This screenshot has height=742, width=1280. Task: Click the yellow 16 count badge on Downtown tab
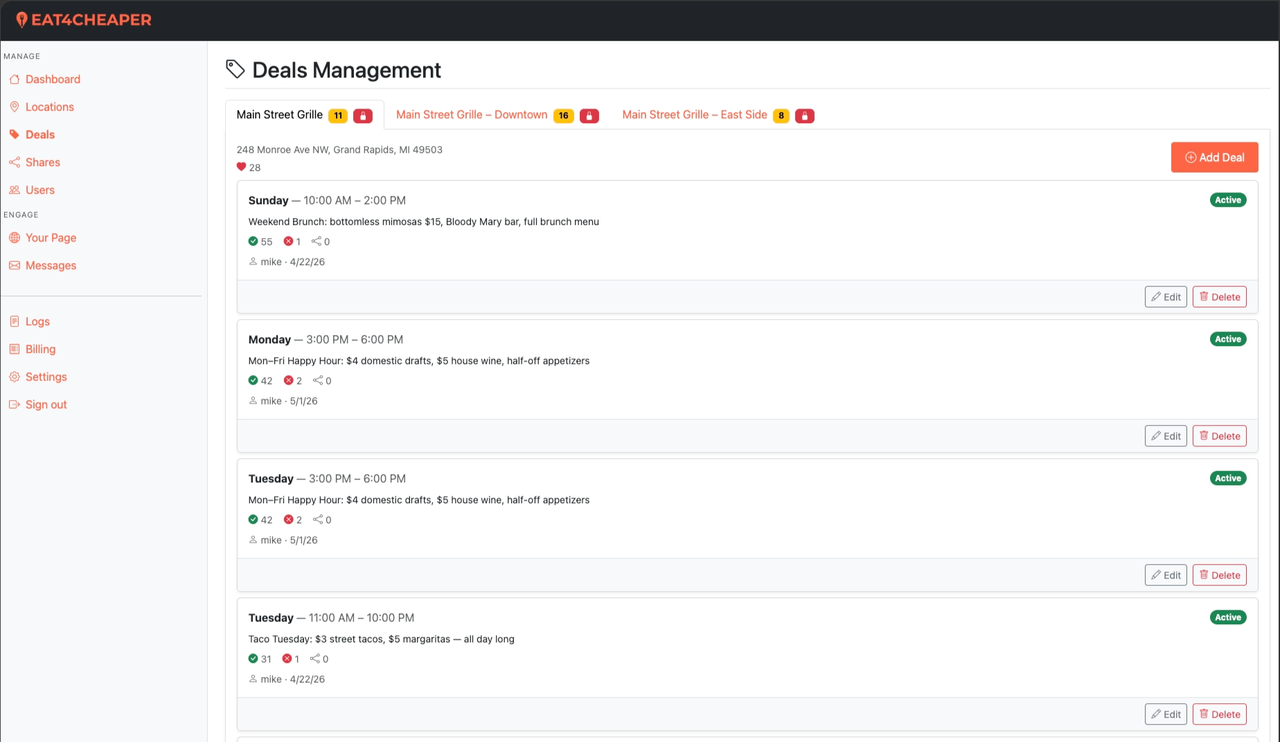(563, 116)
